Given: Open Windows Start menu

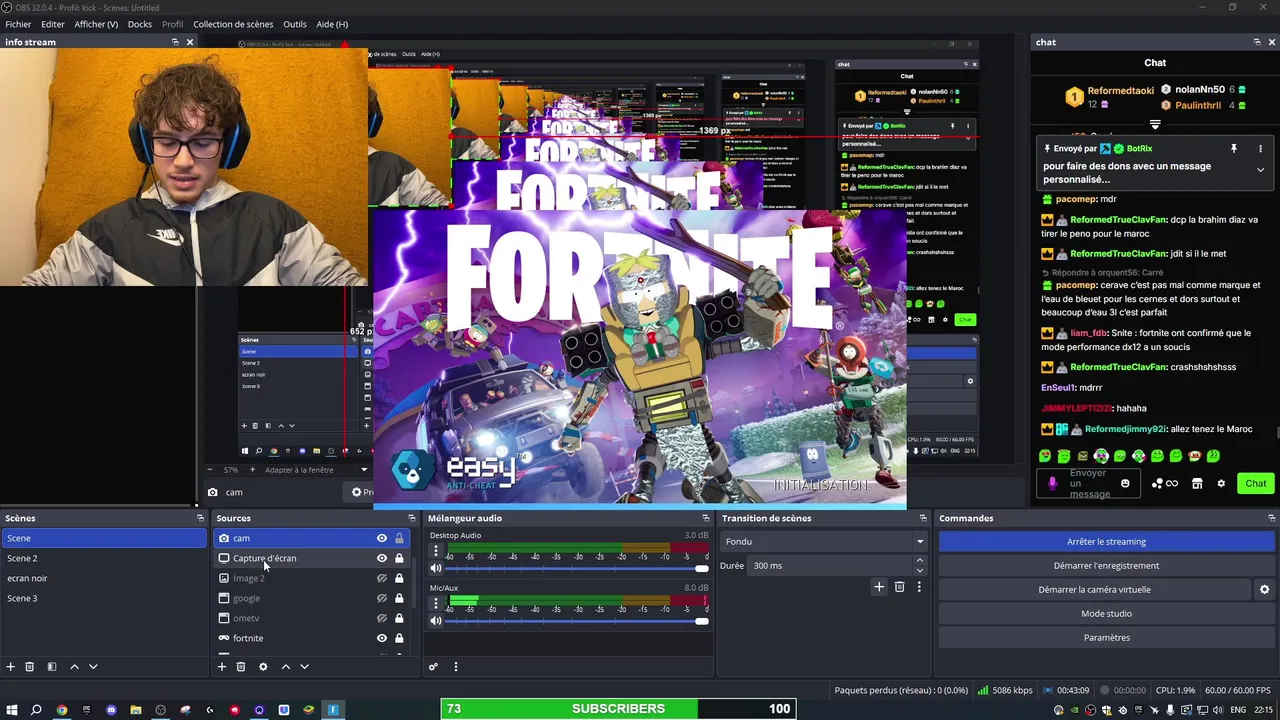Looking at the screenshot, I should click(11, 710).
